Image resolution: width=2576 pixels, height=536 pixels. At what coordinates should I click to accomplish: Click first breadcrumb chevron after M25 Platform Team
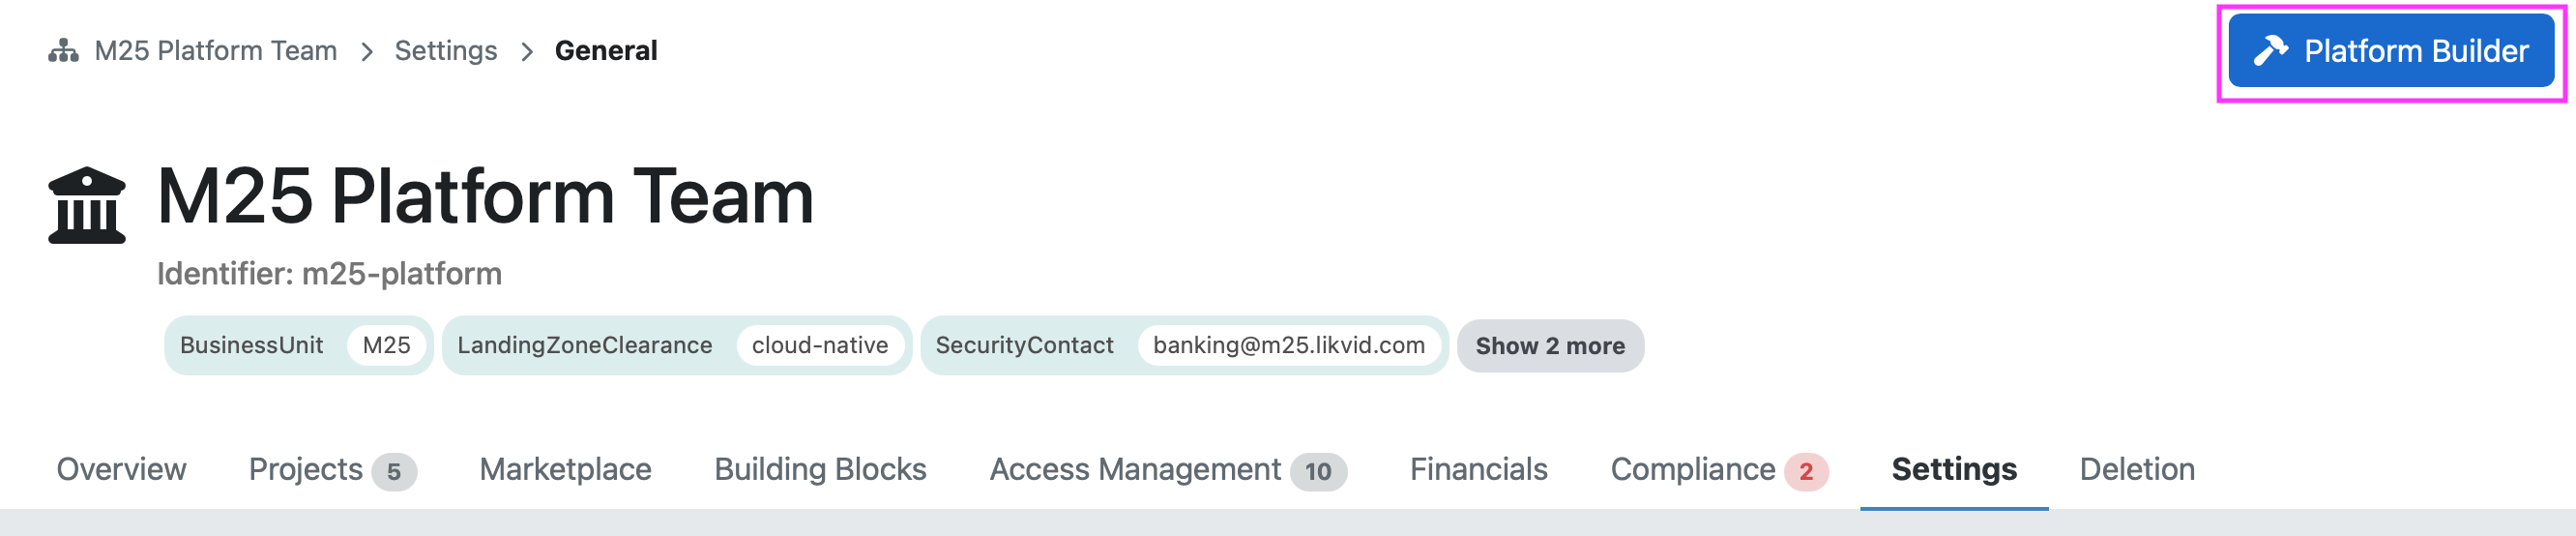[x=367, y=51]
